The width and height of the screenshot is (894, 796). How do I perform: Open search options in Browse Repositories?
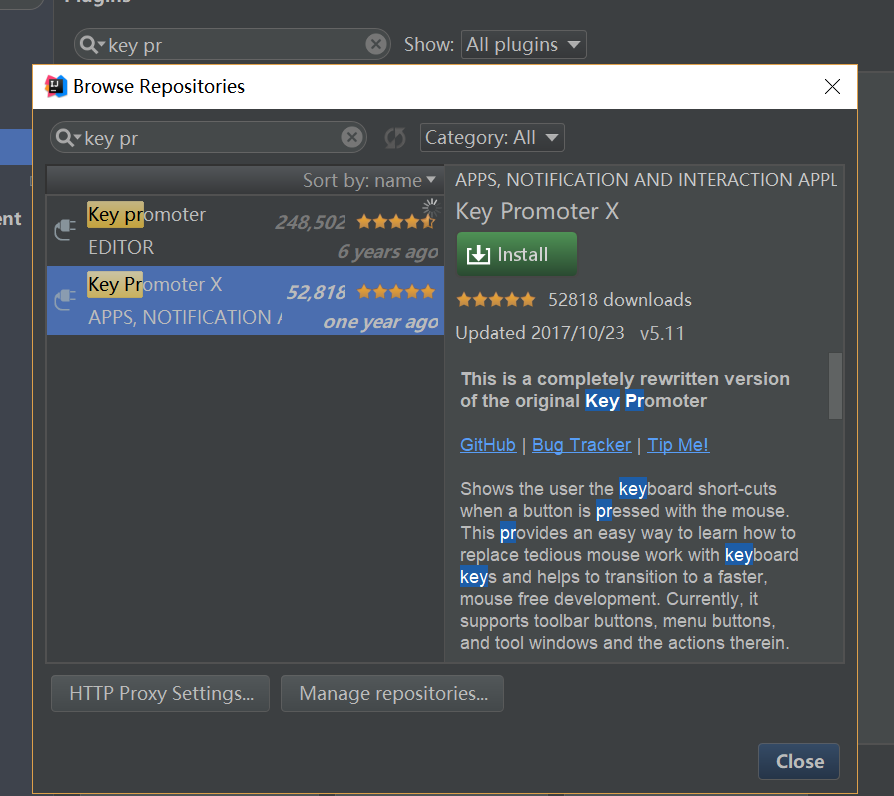pyautogui.click(x=69, y=137)
